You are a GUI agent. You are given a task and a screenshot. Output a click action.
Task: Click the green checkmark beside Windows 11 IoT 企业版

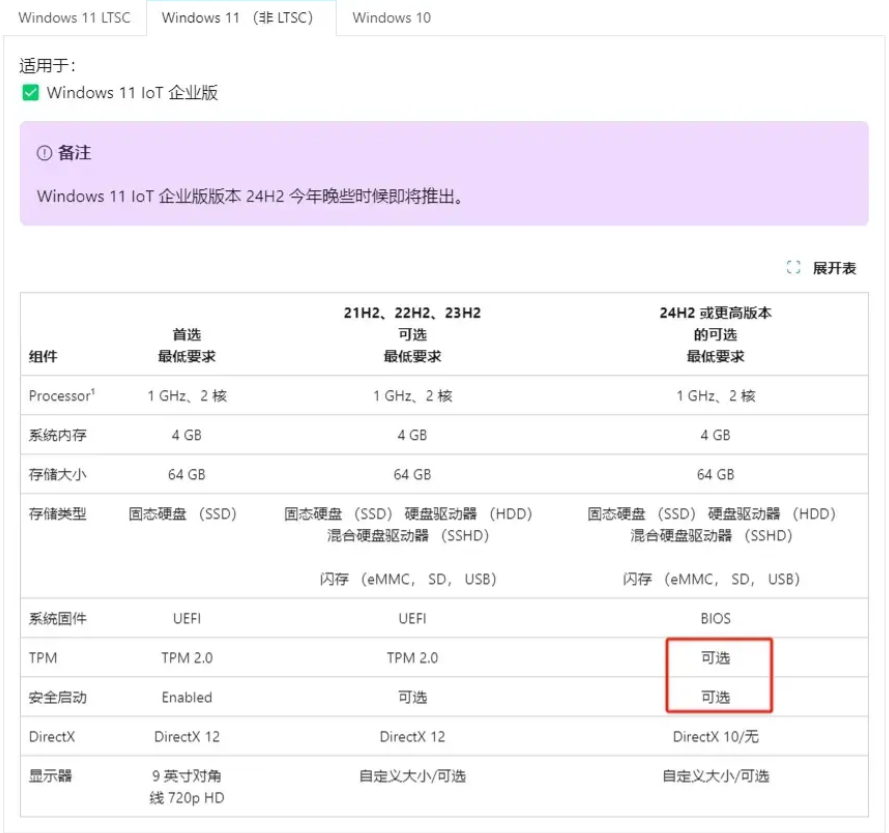click(x=30, y=93)
